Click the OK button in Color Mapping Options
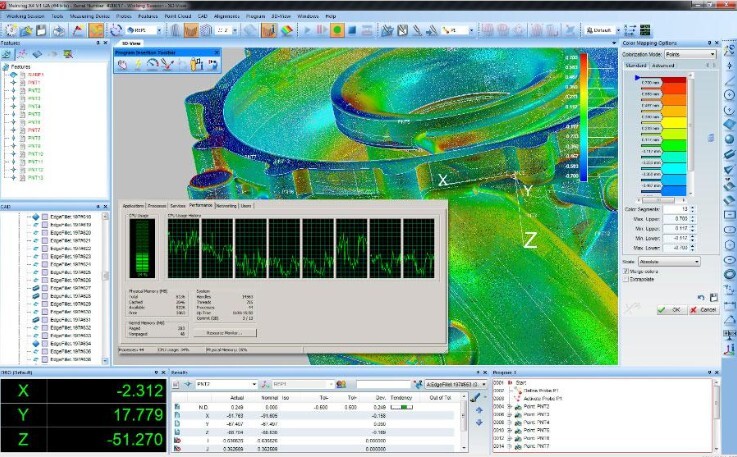The image size is (737, 457). (x=672, y=309)
